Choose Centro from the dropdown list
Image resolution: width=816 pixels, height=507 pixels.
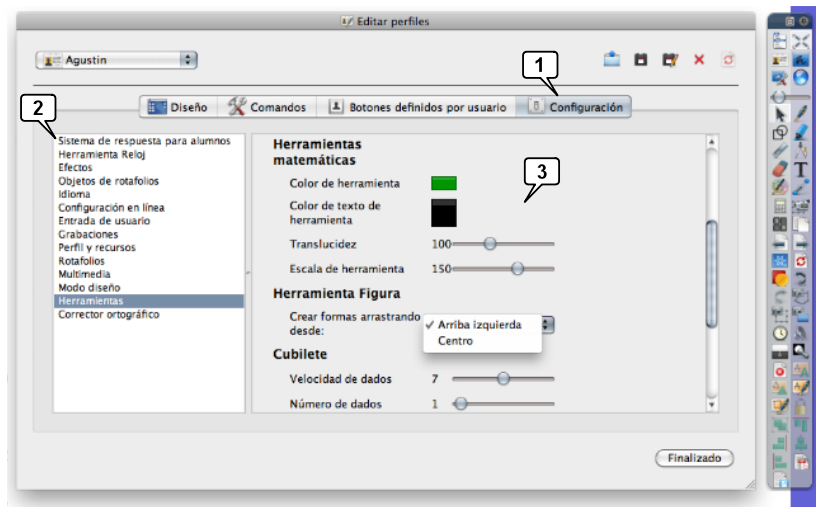456,341
